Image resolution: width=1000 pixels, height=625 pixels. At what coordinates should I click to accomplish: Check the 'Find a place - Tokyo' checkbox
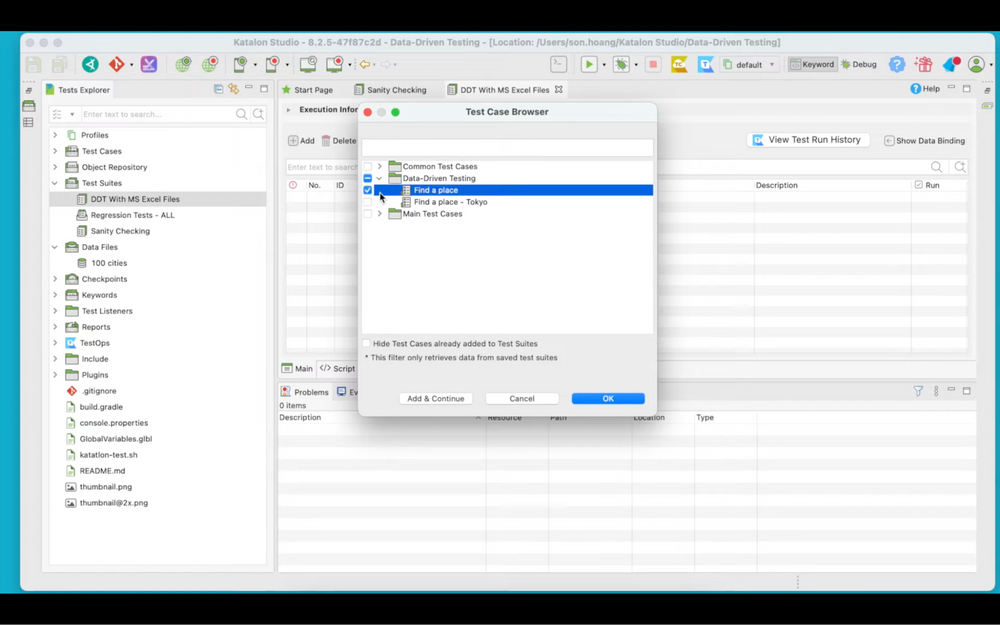point(368,202)
